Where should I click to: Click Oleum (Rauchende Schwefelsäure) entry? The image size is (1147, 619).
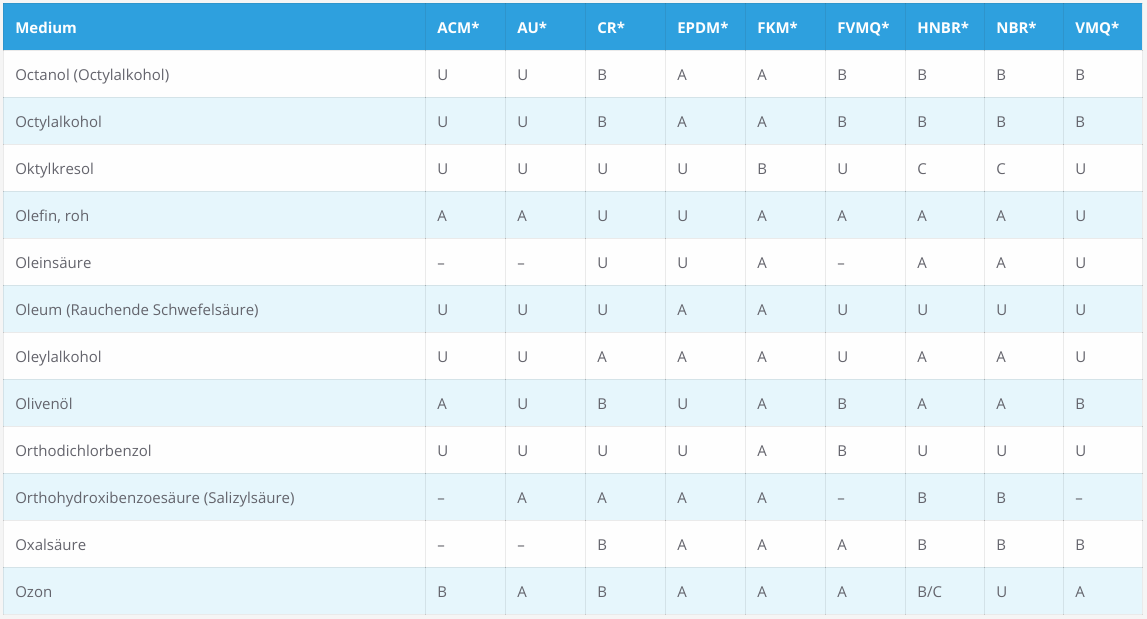[x=137, y=310]
